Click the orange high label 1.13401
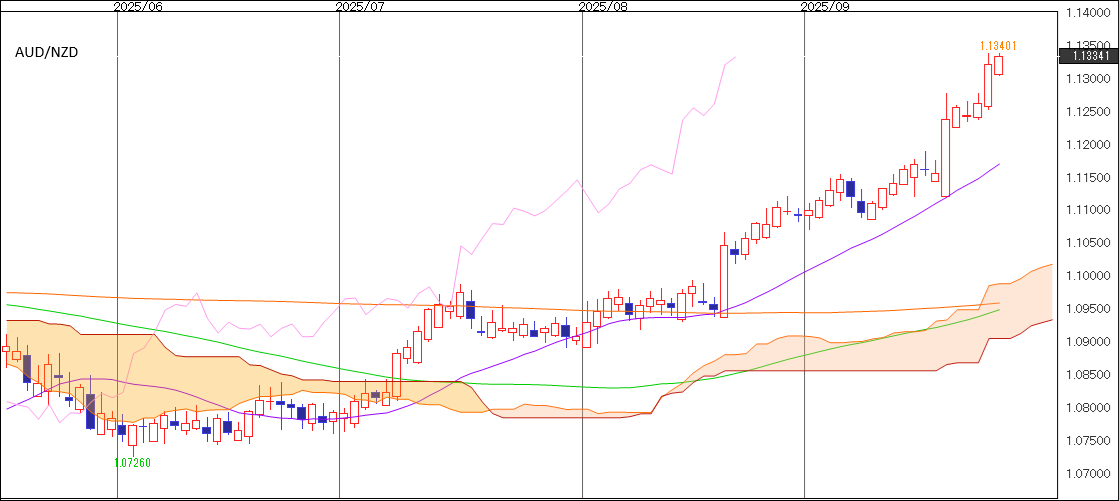This screenshot has height=501, width=1119. click(x=998, y=45)
